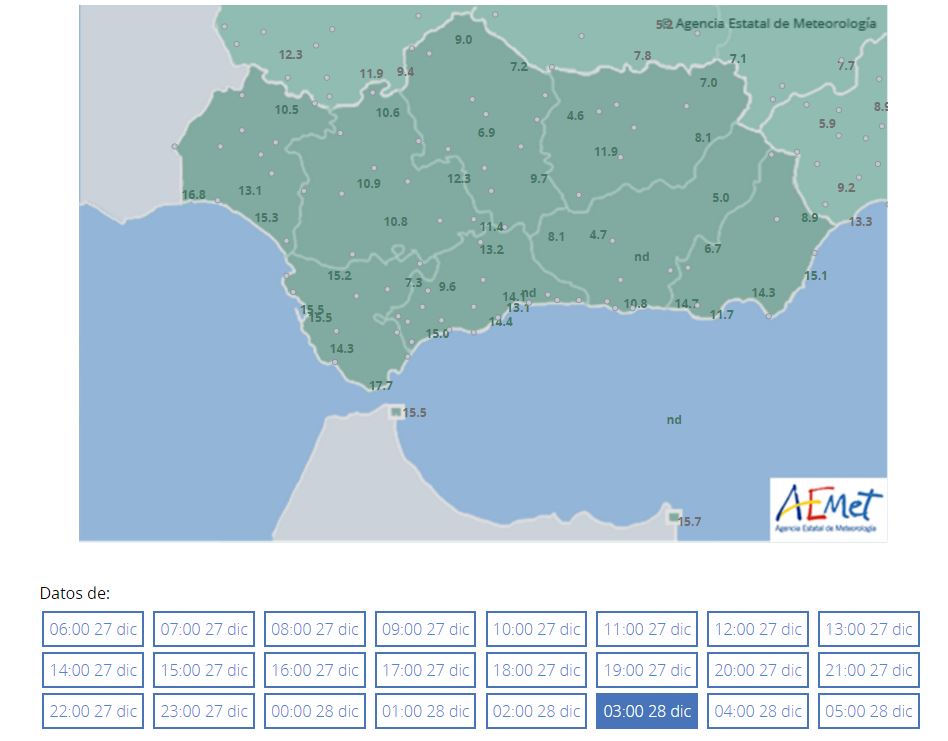
Task: Jump to the 05:00 28 dic data
Action: [x=868, y=711]
